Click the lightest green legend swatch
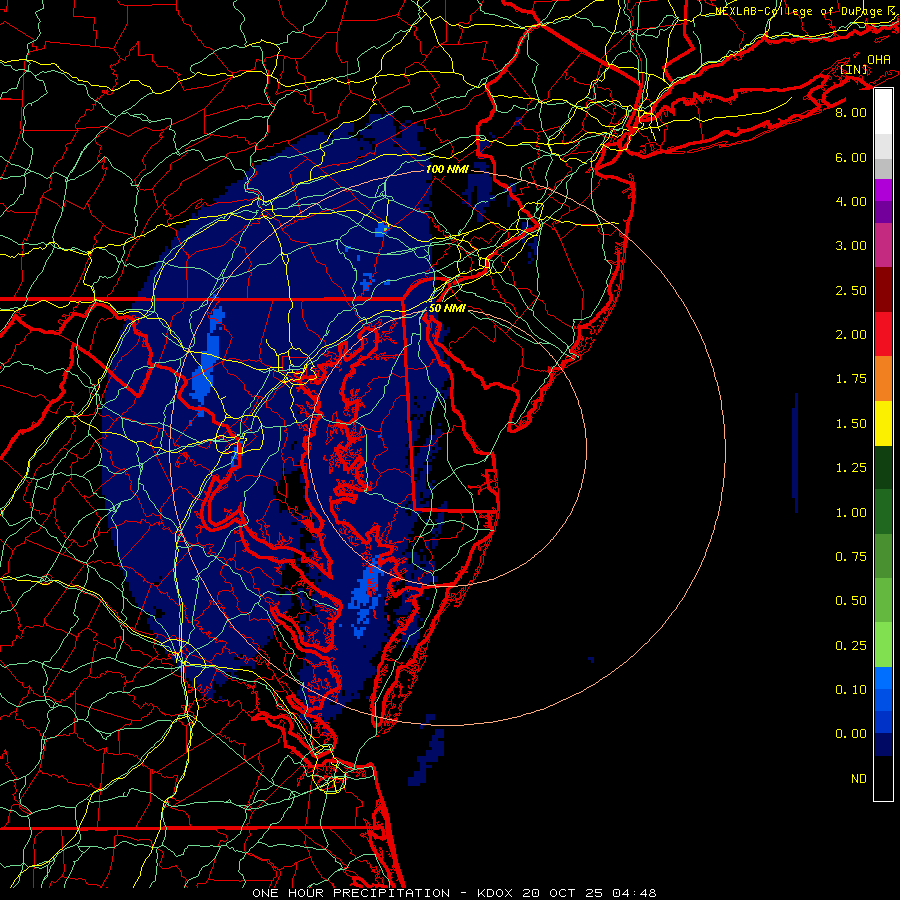This screenshot has width=900, height=900. coord(883,645)
